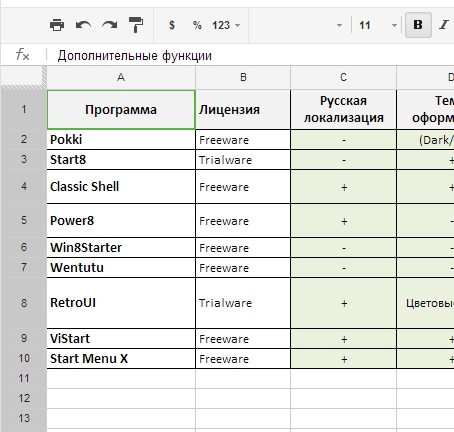Select row 1 header
The width and height of the screenshot is (454, 432).
click(24, 109)
